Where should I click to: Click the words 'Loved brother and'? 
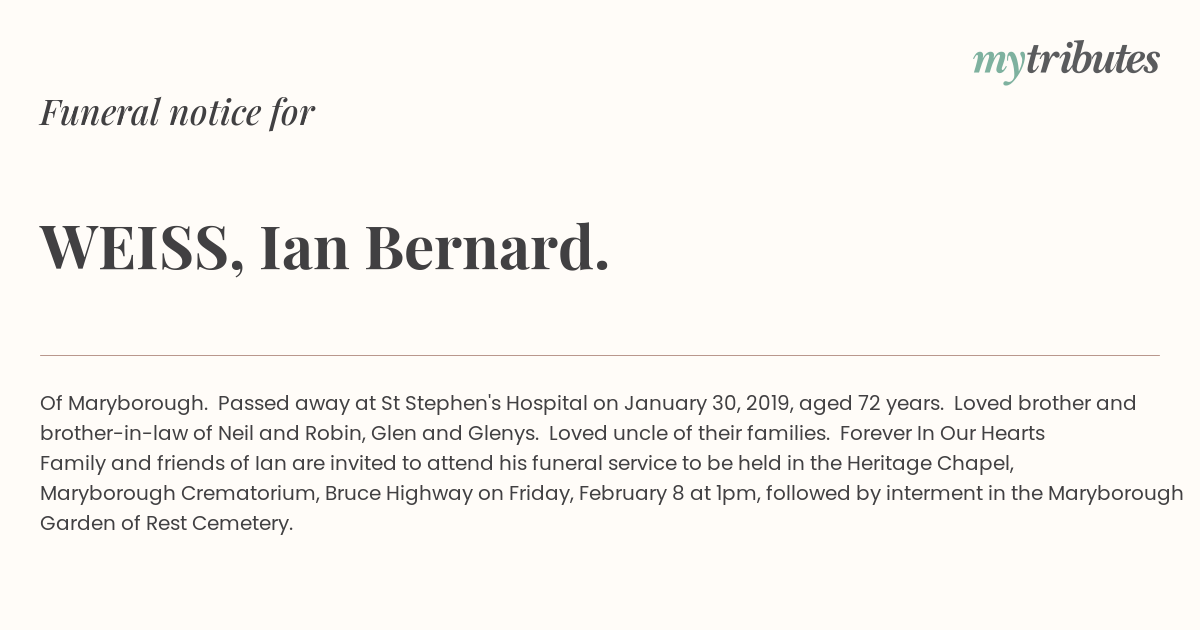[x=1045, y=403]
